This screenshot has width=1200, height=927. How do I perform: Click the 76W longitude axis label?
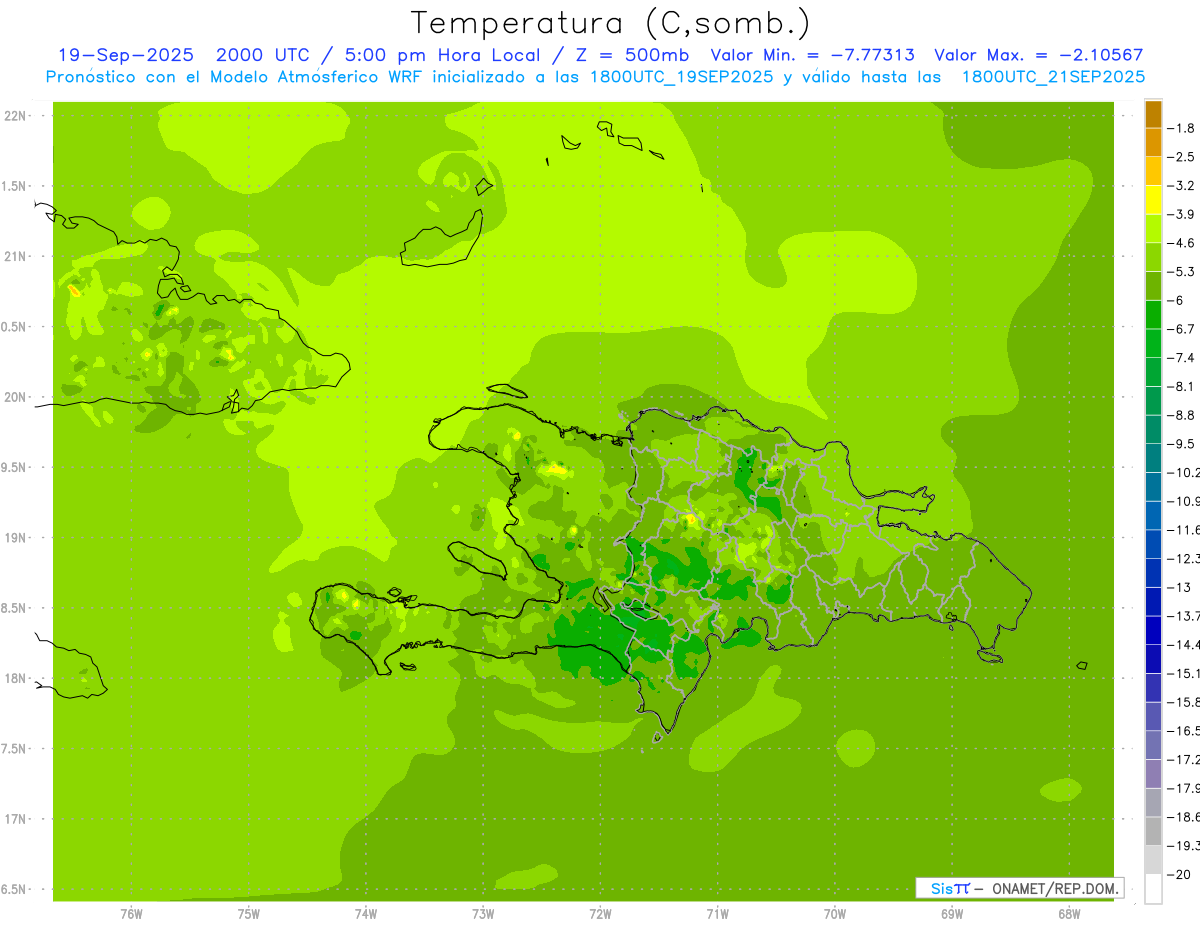tap(131, 913)
